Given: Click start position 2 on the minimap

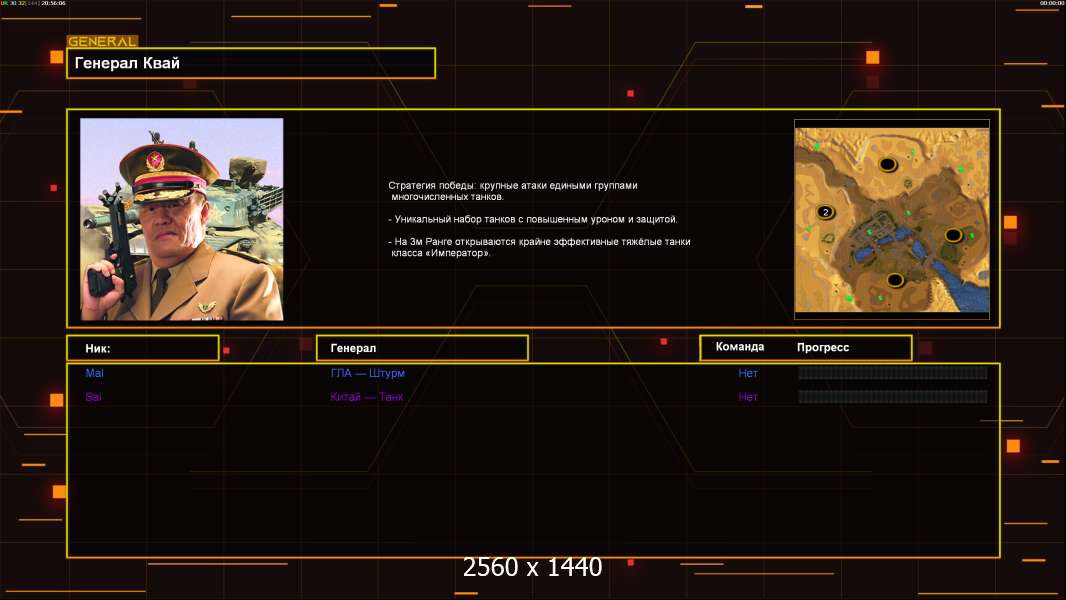Looking at the screenshot, I should pyautogui.click(x=825, y=212).
